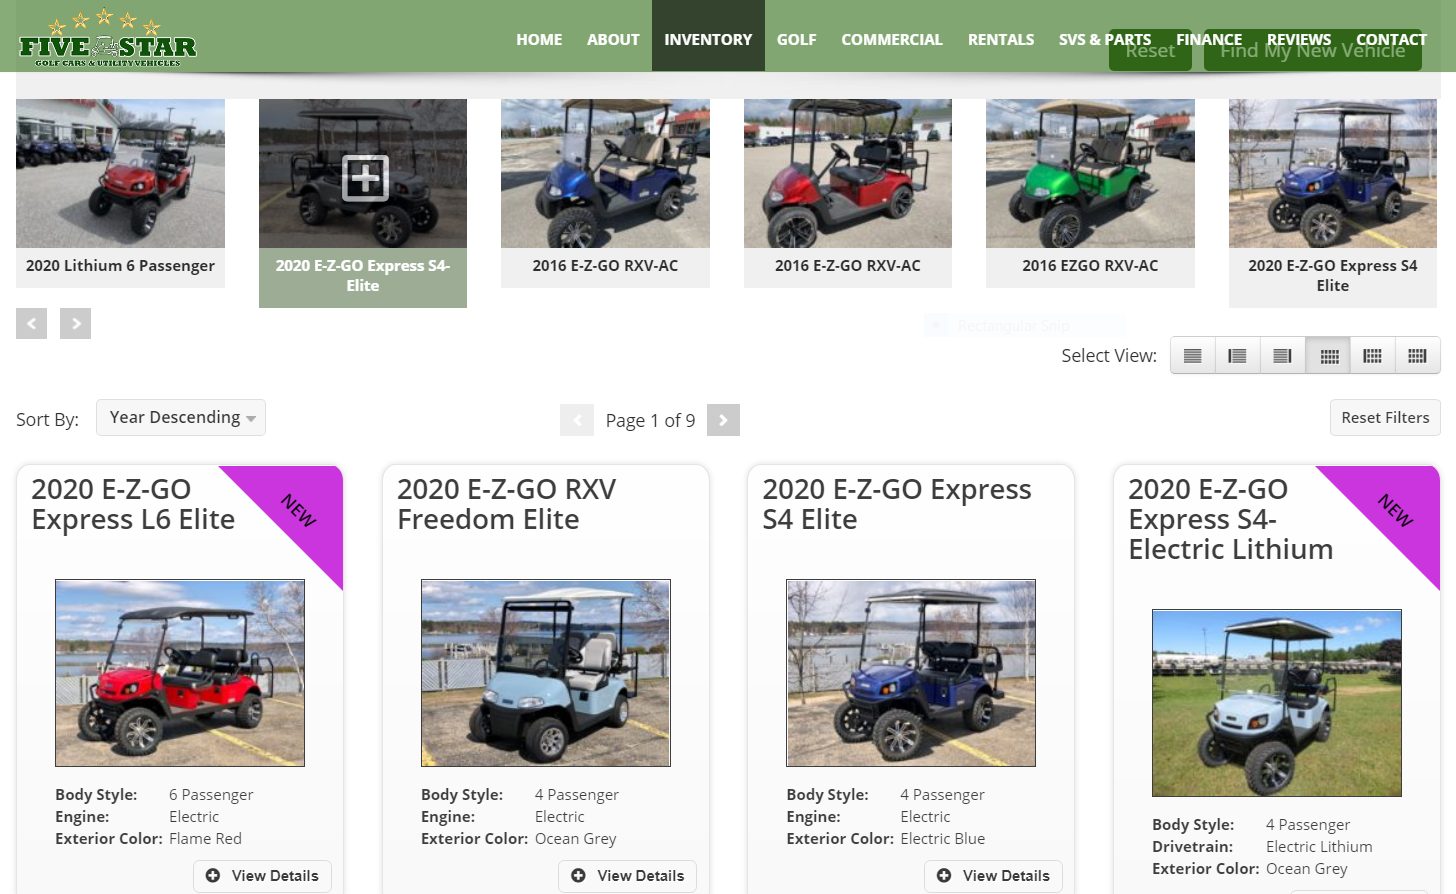View Details for Express S4 Elite
The image size is (1456, 894).
(x=993, y=876)
